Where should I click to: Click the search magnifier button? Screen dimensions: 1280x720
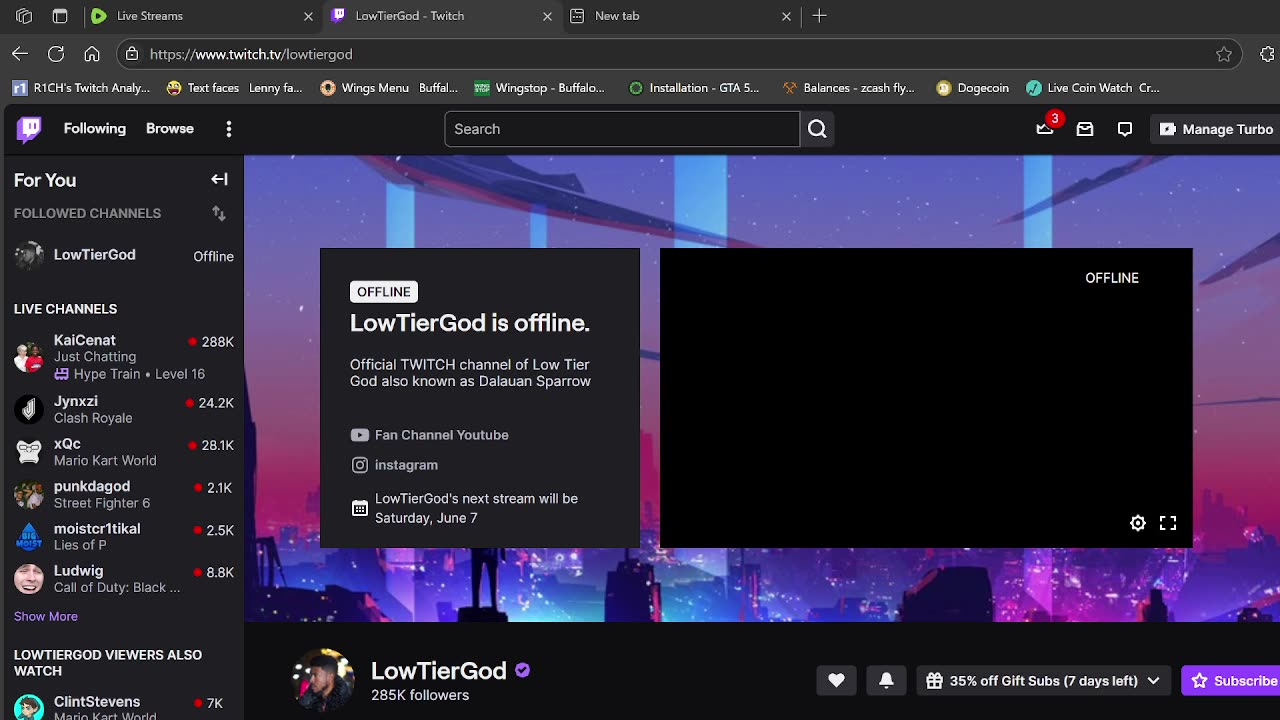click(x=817, y=129)
